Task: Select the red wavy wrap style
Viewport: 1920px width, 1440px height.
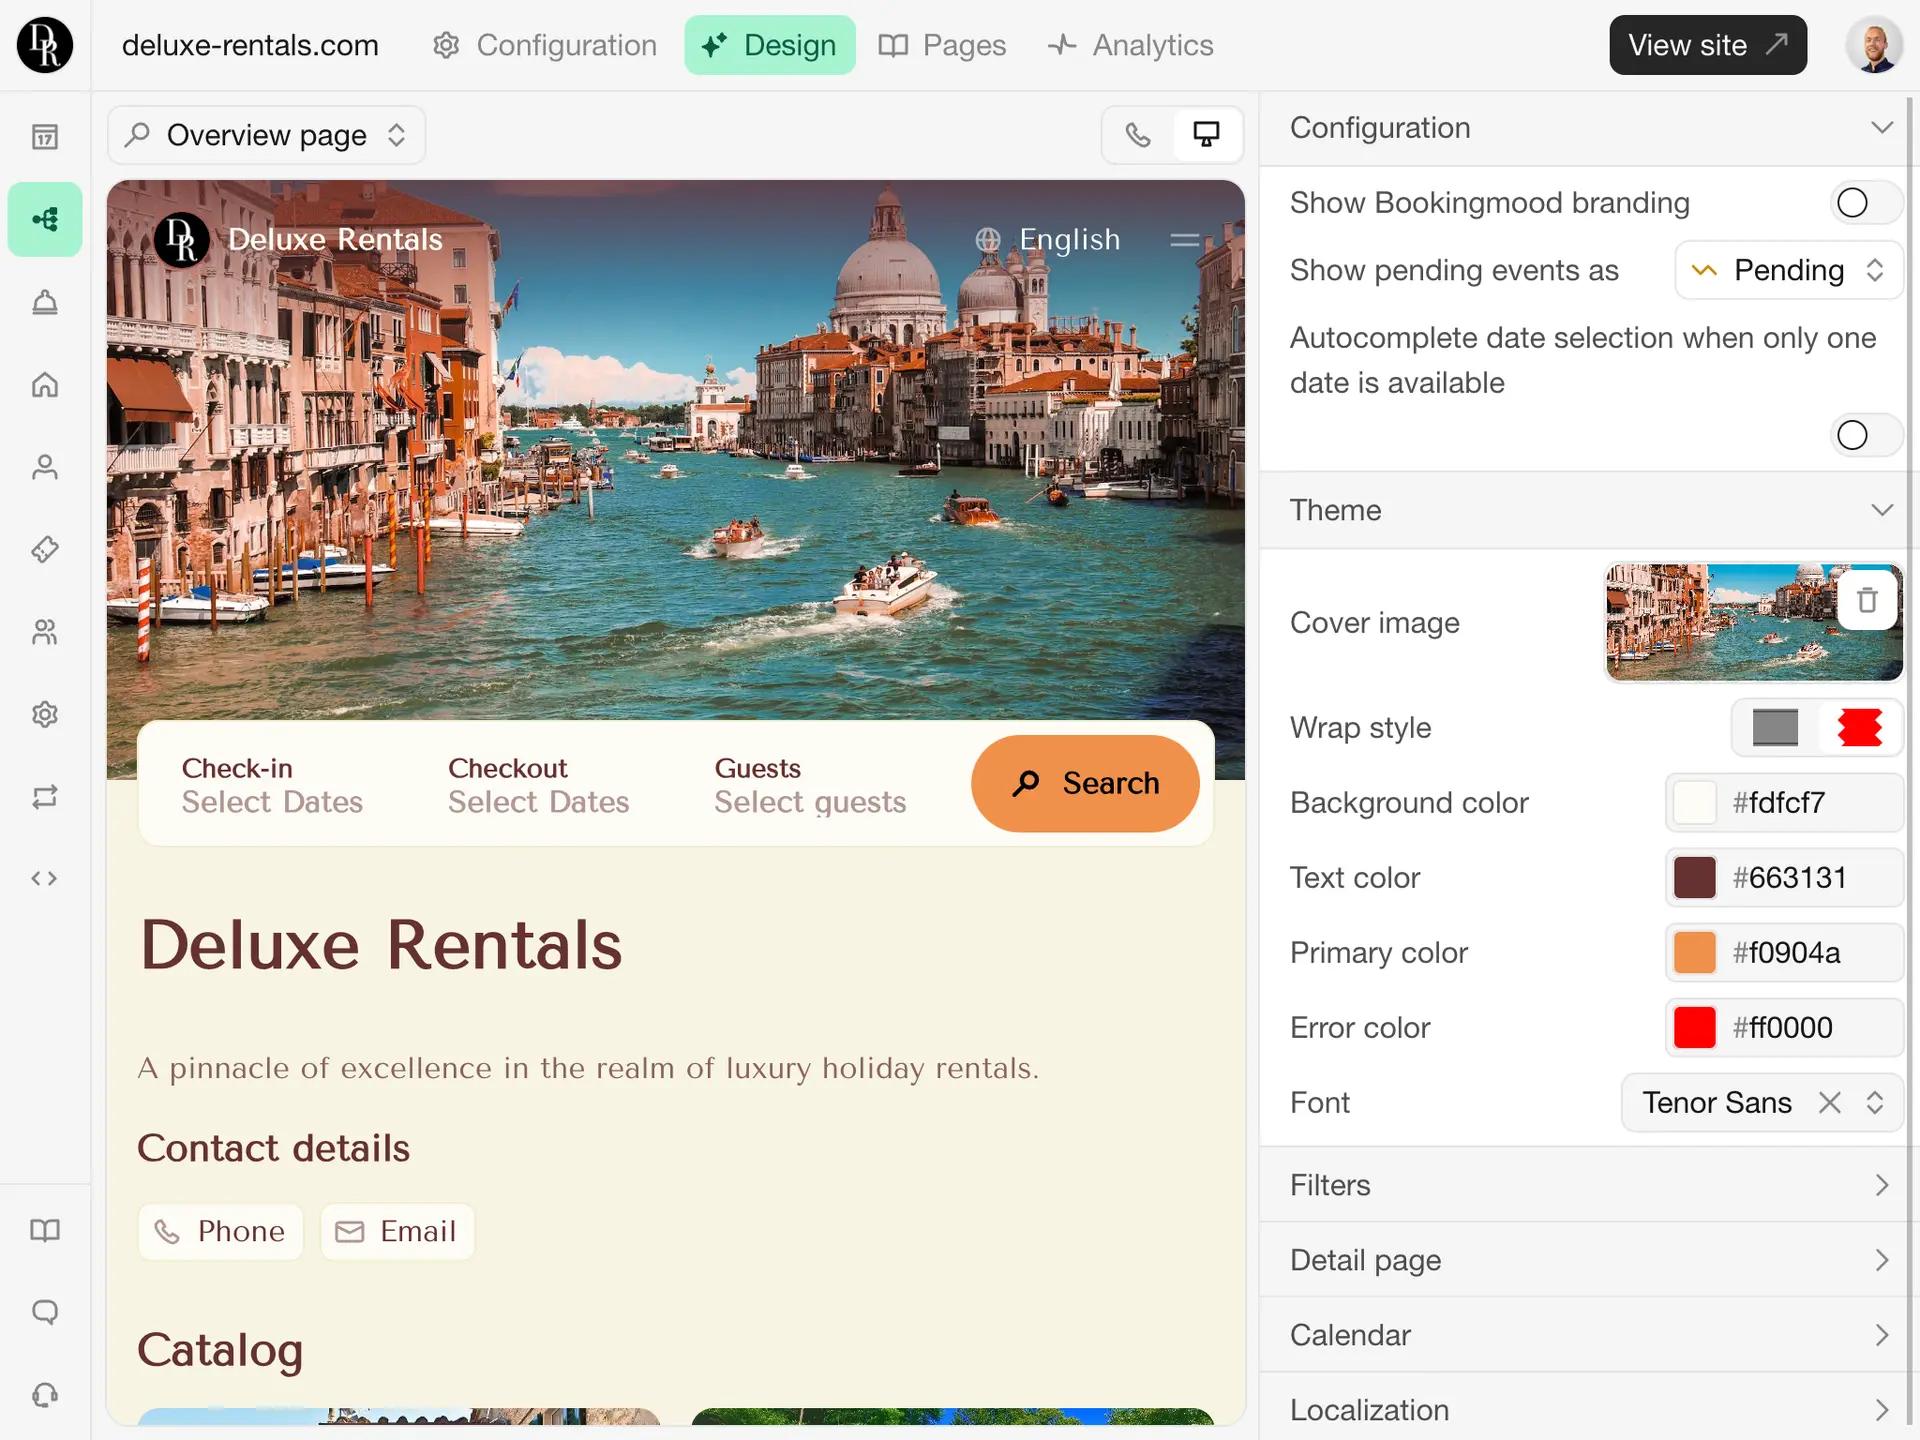Action: click(x=1860, y=727)
